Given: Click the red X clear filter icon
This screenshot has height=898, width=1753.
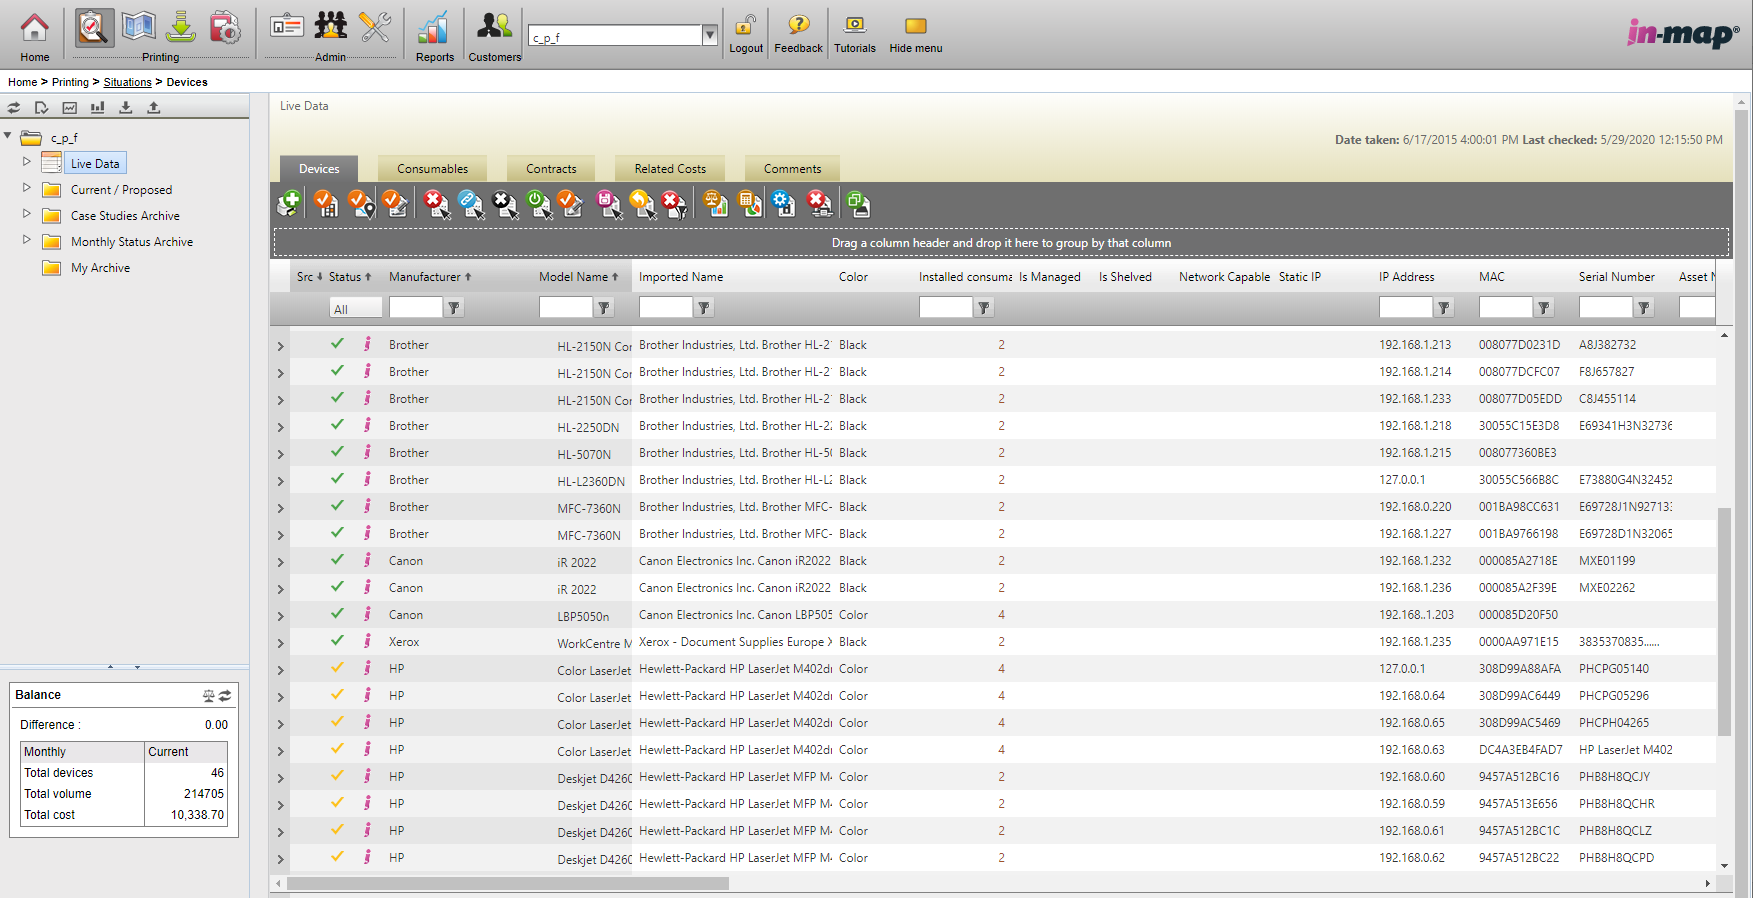Looking at the screenshot, I should pyautogui.click(x=675, y=204).
